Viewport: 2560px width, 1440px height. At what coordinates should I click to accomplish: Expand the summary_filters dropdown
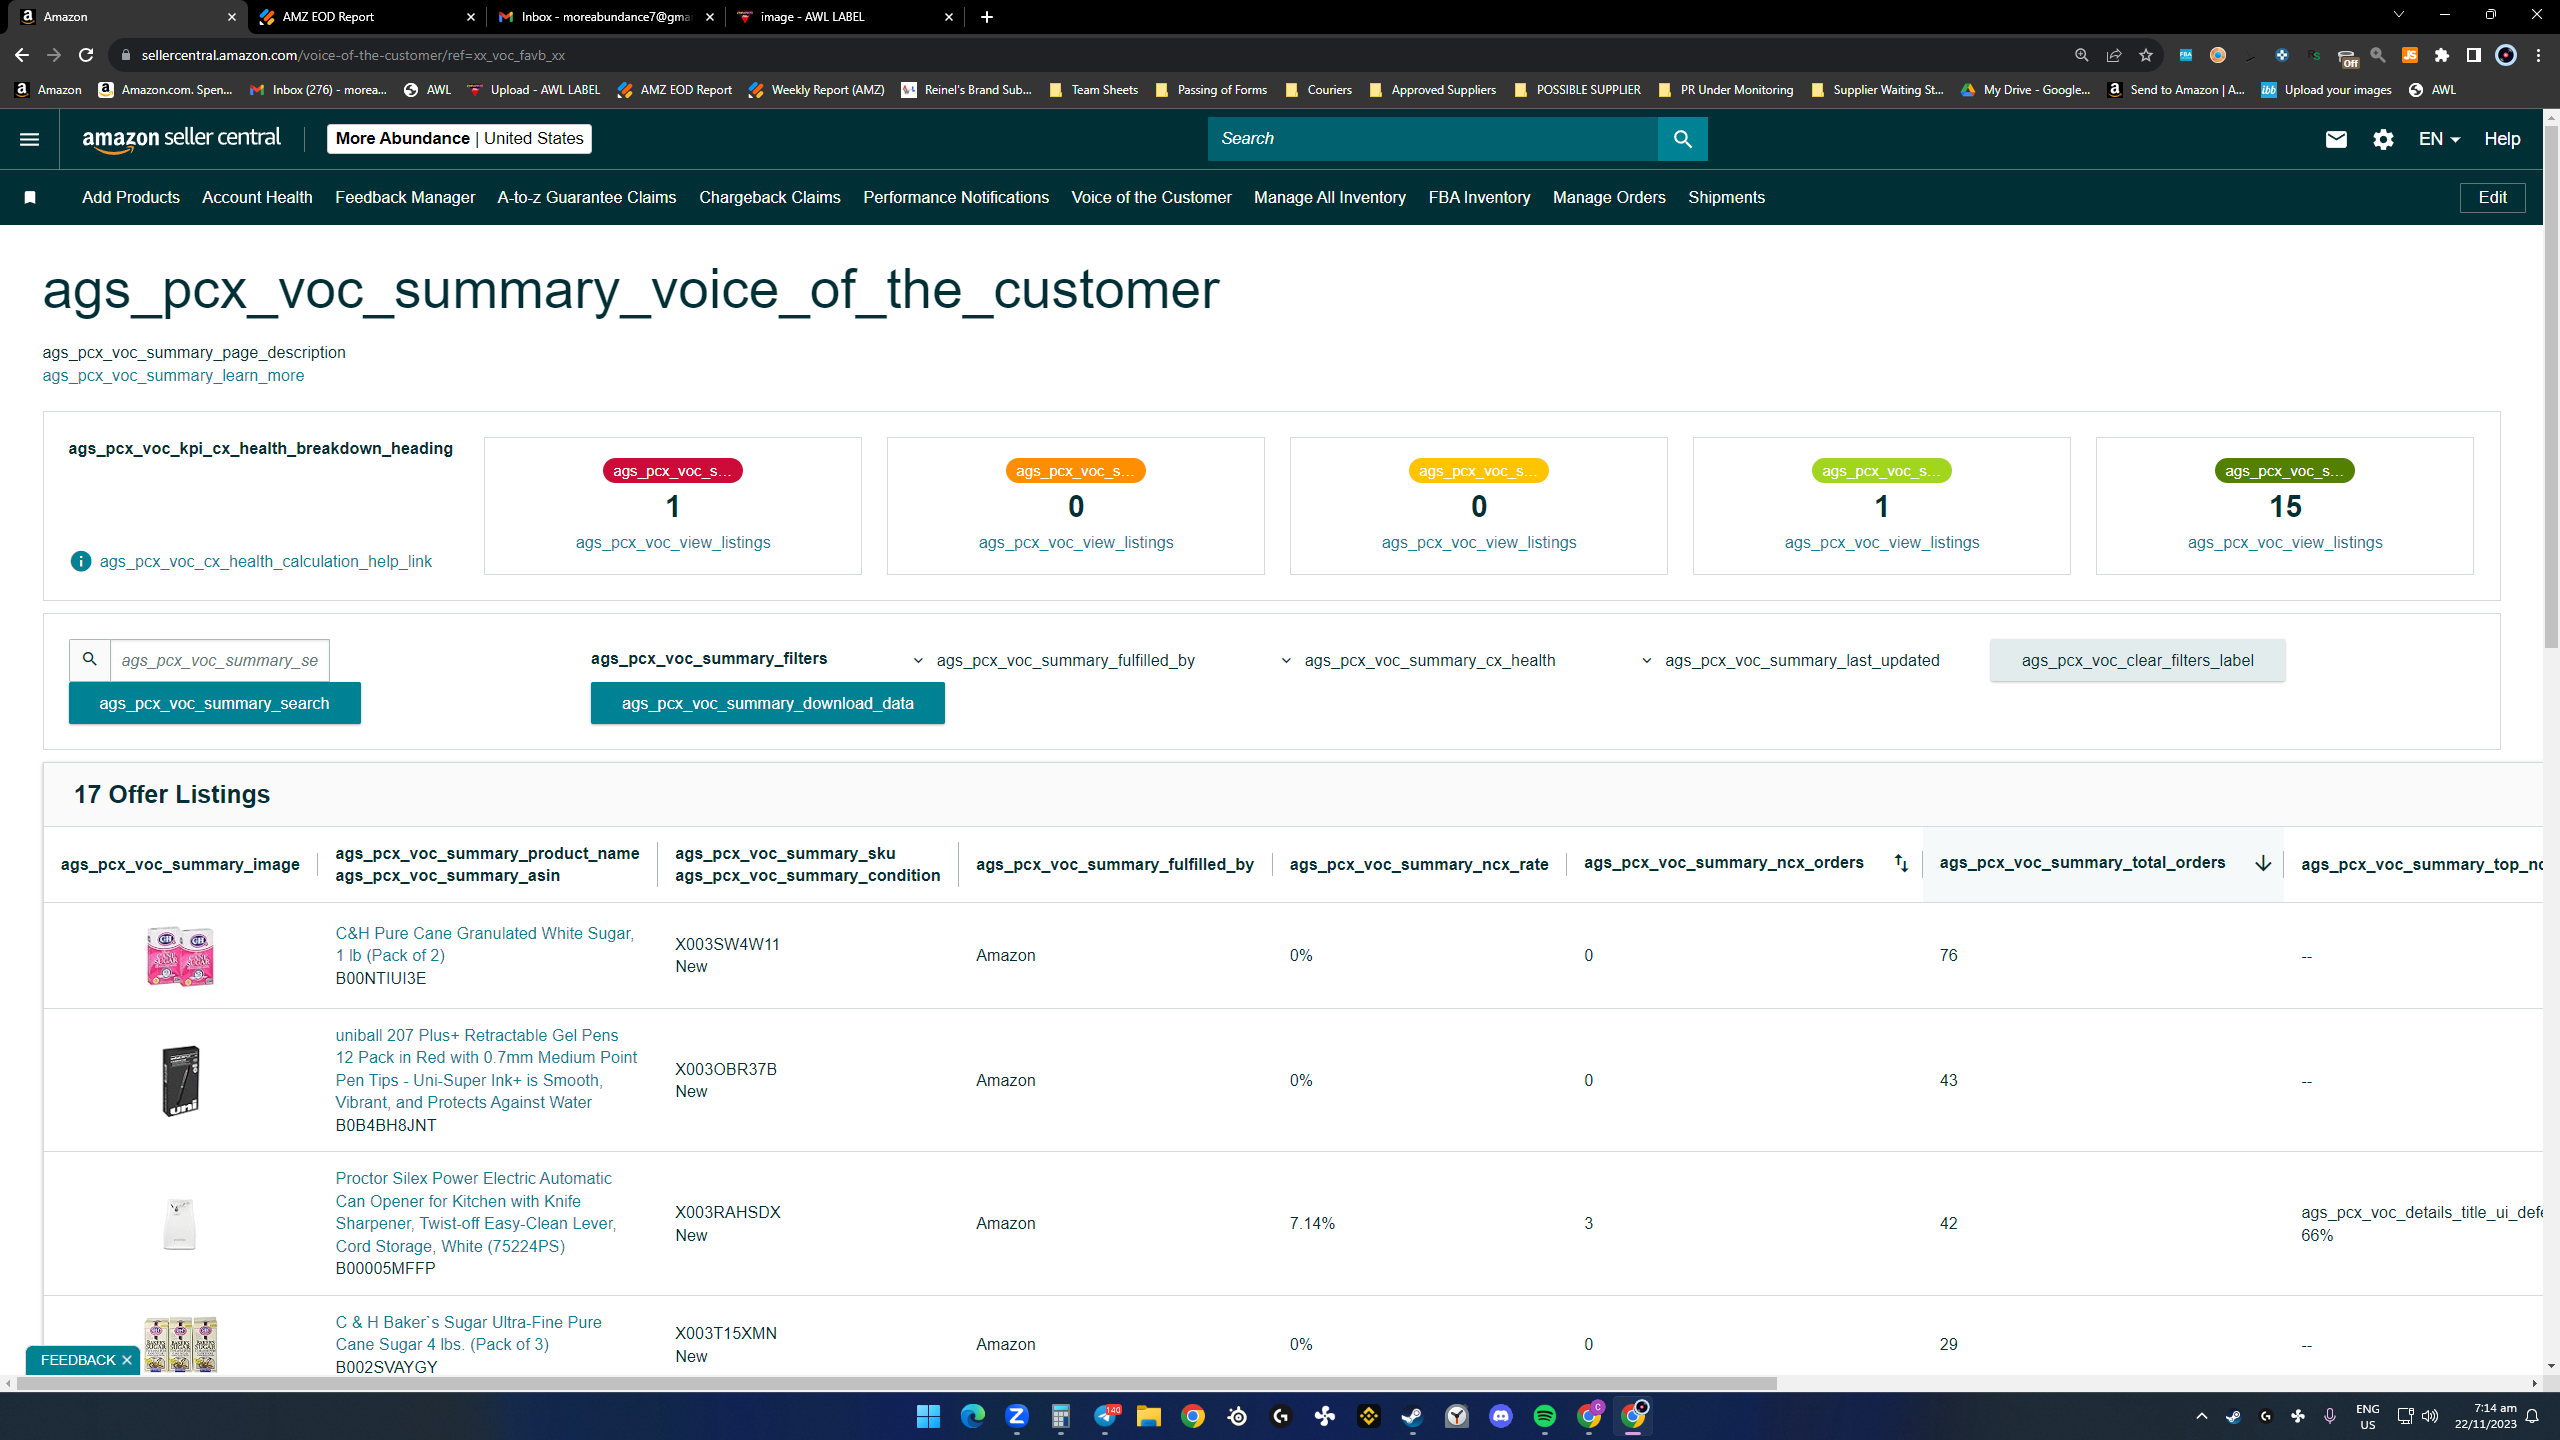coord(708,658)
